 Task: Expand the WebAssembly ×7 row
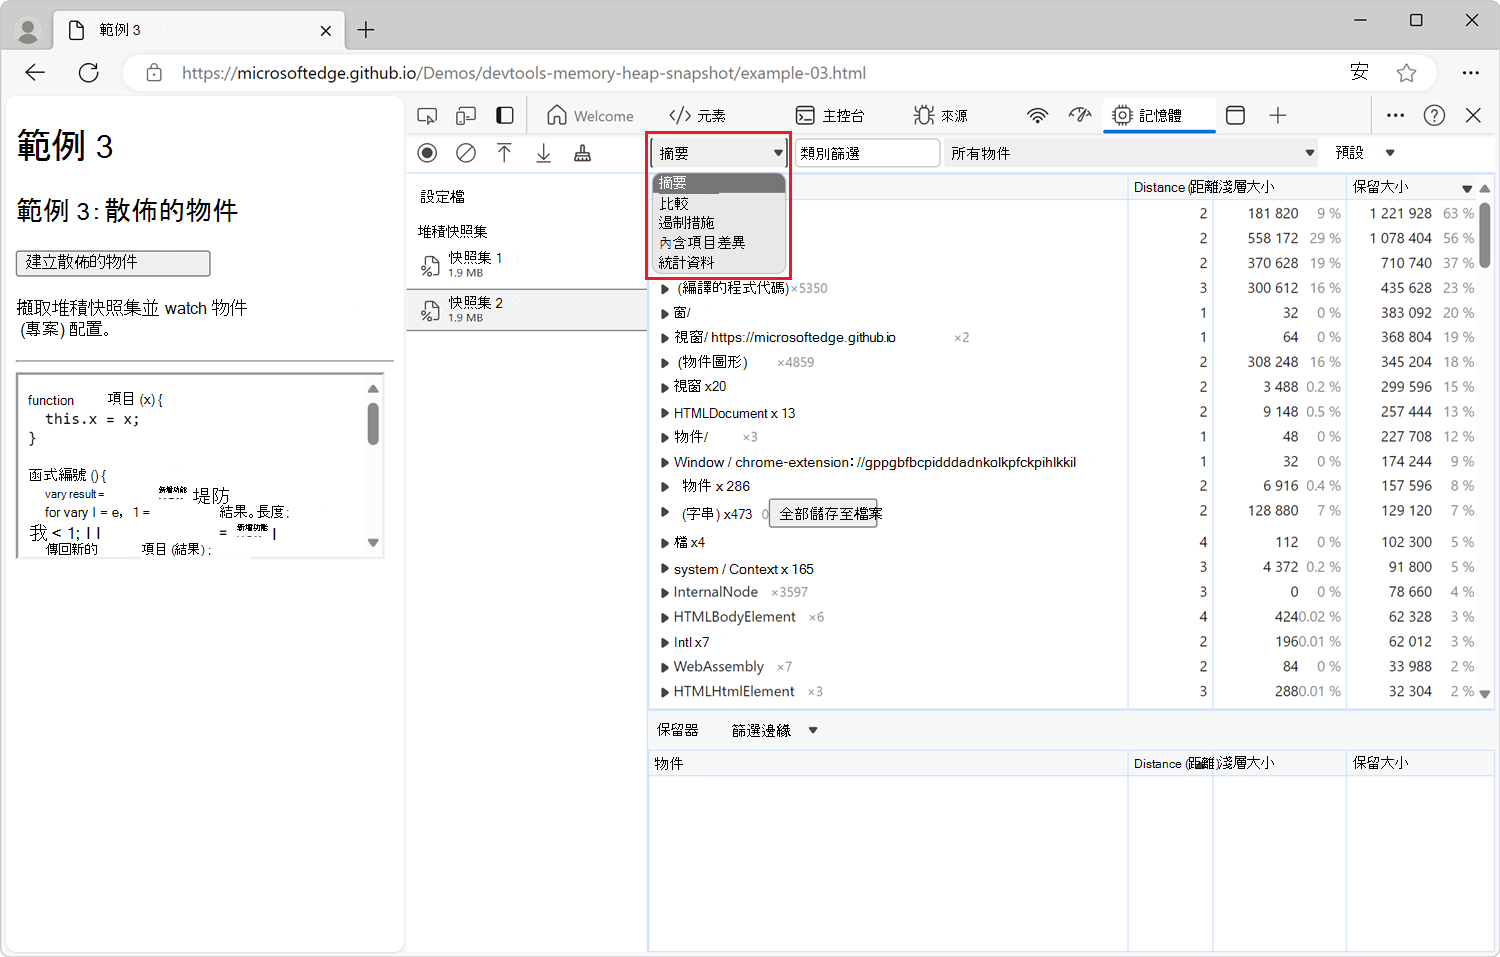click(665, 667)
